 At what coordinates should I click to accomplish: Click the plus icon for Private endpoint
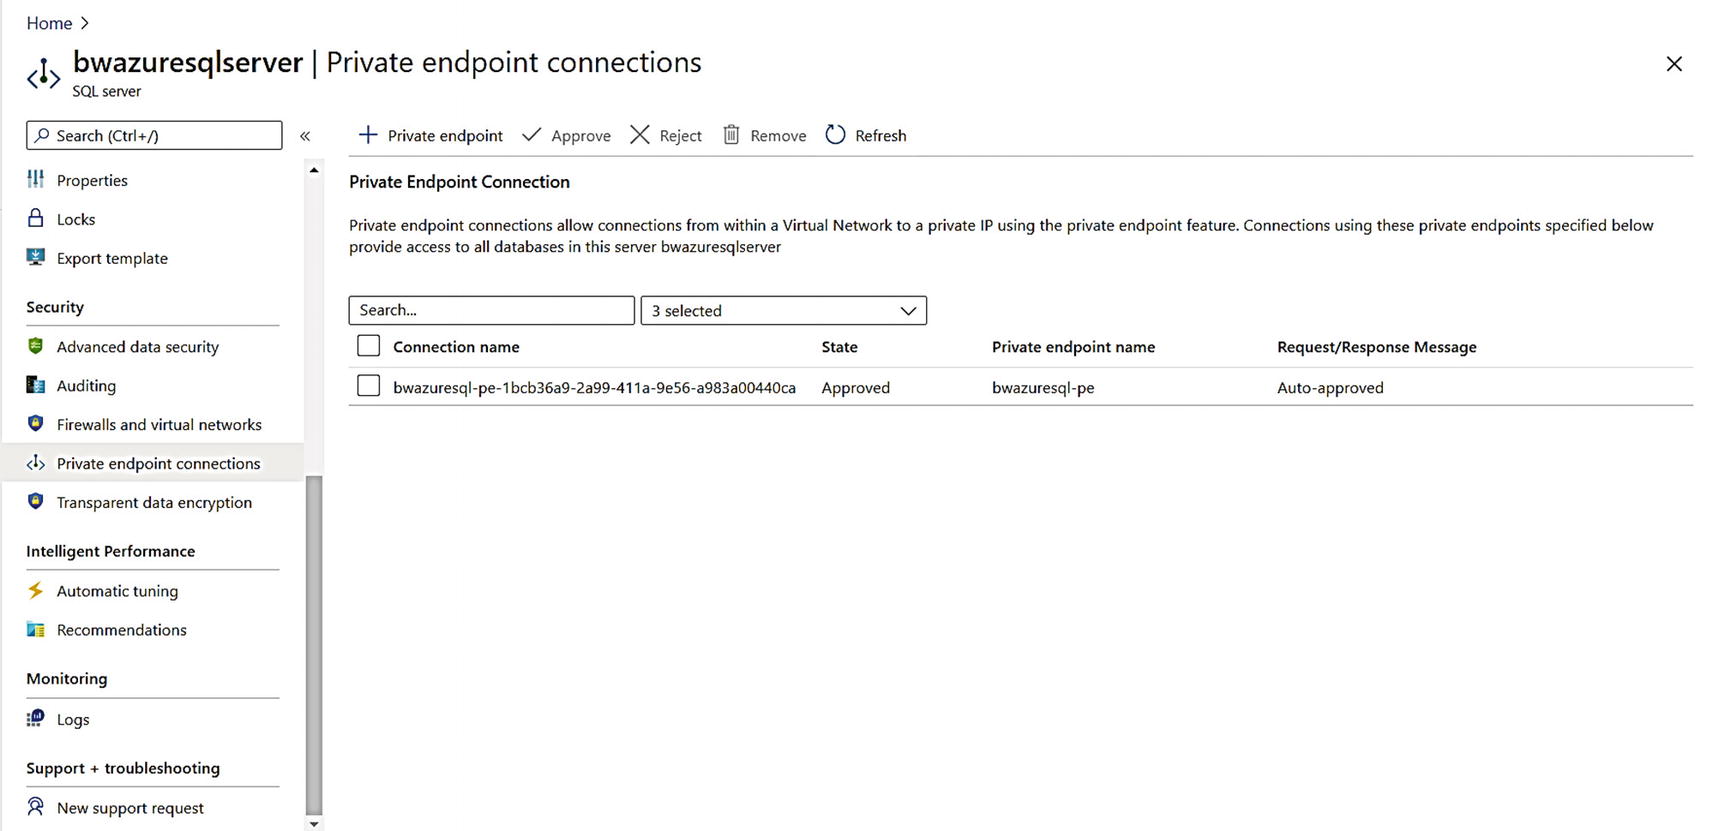[368, 134]
